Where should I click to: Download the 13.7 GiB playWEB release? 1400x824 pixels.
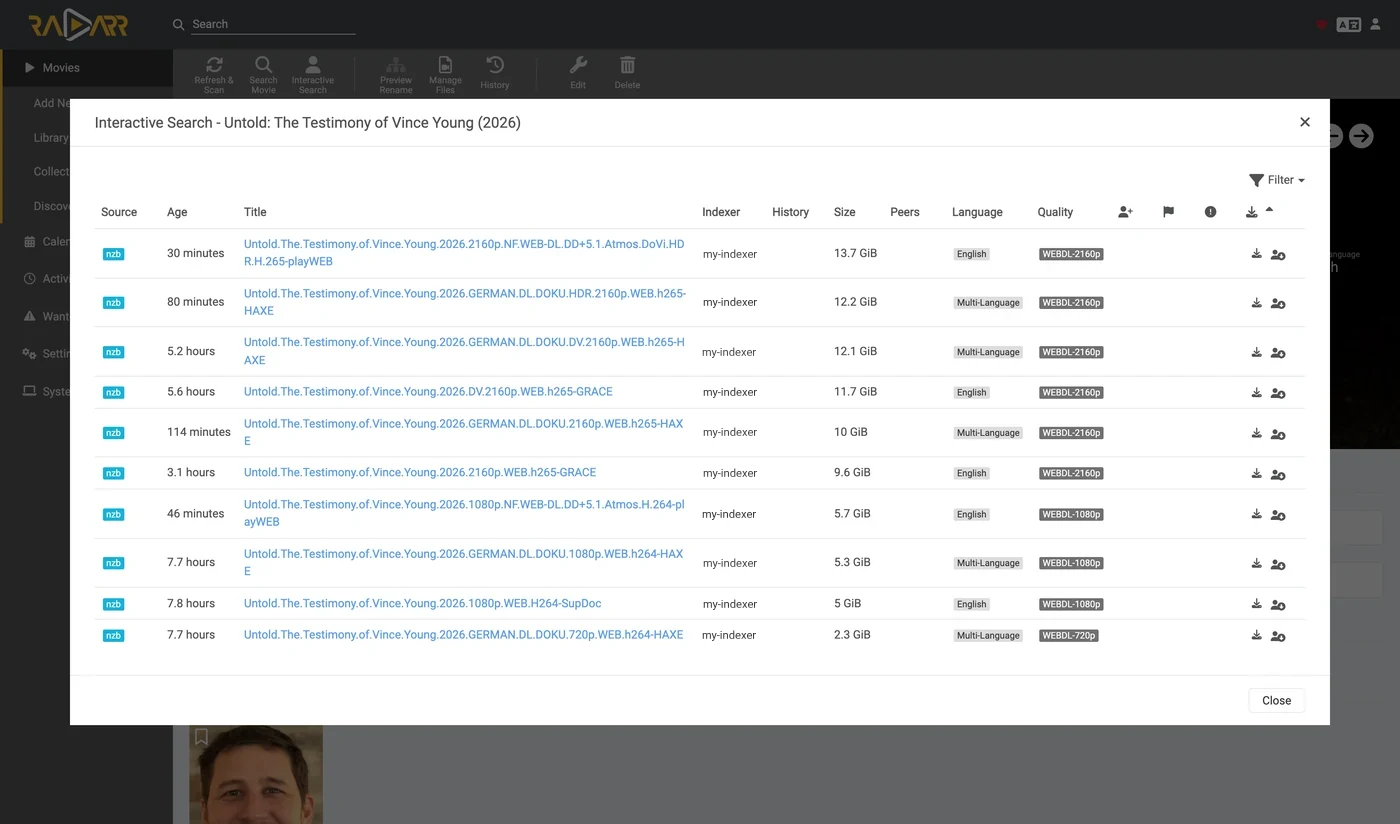pos(1256,254)
